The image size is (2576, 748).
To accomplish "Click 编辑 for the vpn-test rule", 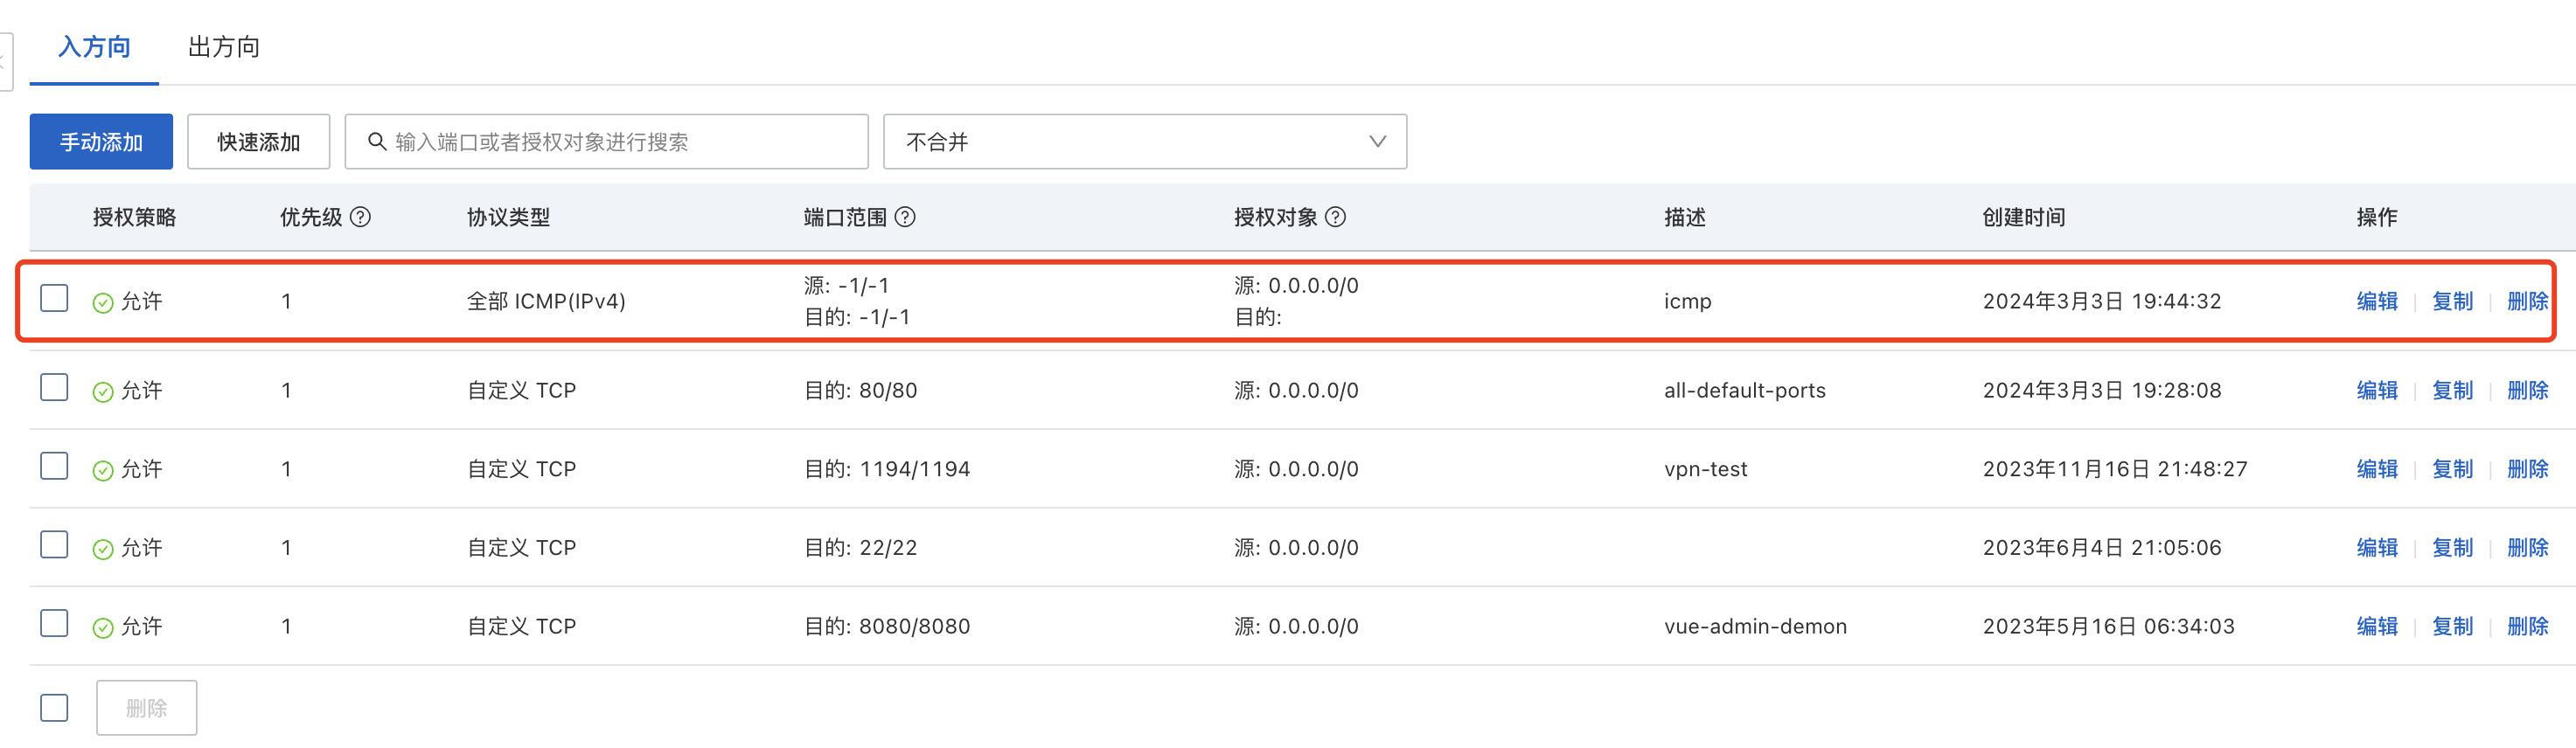I will 2377,469.
